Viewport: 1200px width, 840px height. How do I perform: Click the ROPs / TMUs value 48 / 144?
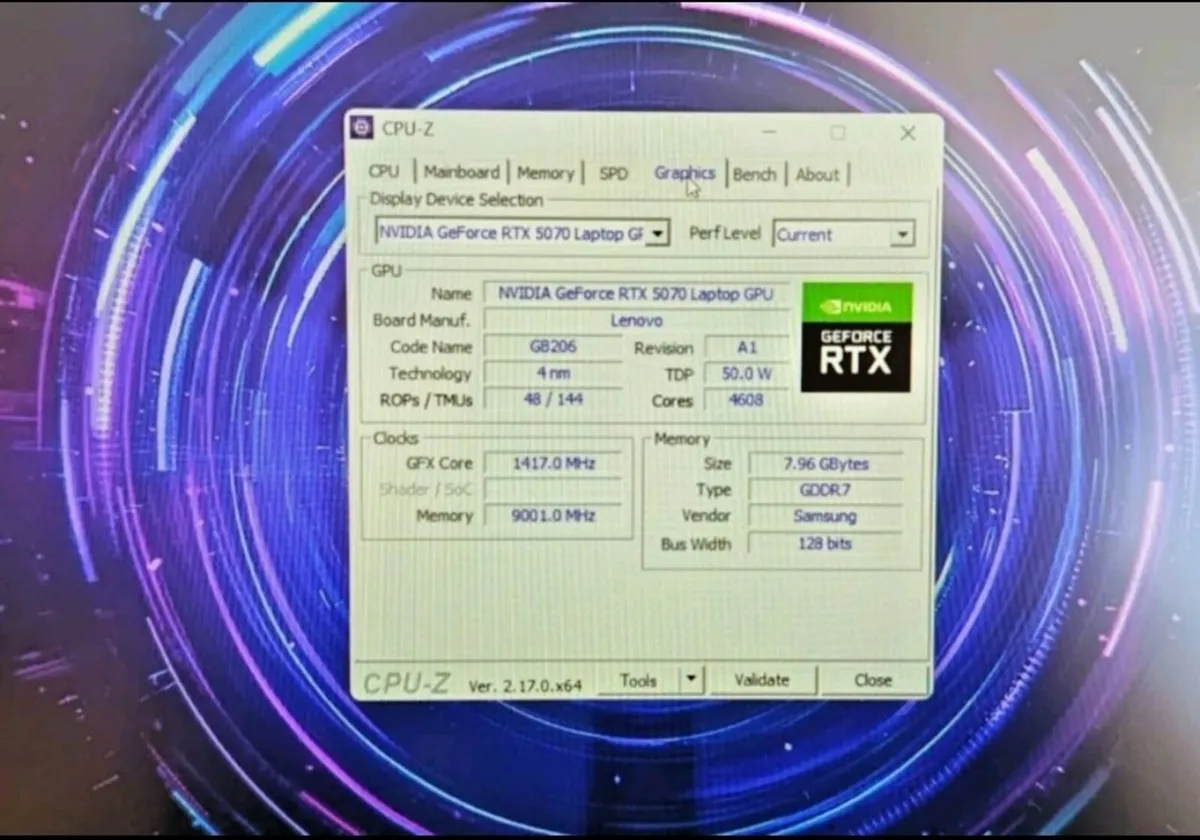pyautogui.click(x=553, y=399)
